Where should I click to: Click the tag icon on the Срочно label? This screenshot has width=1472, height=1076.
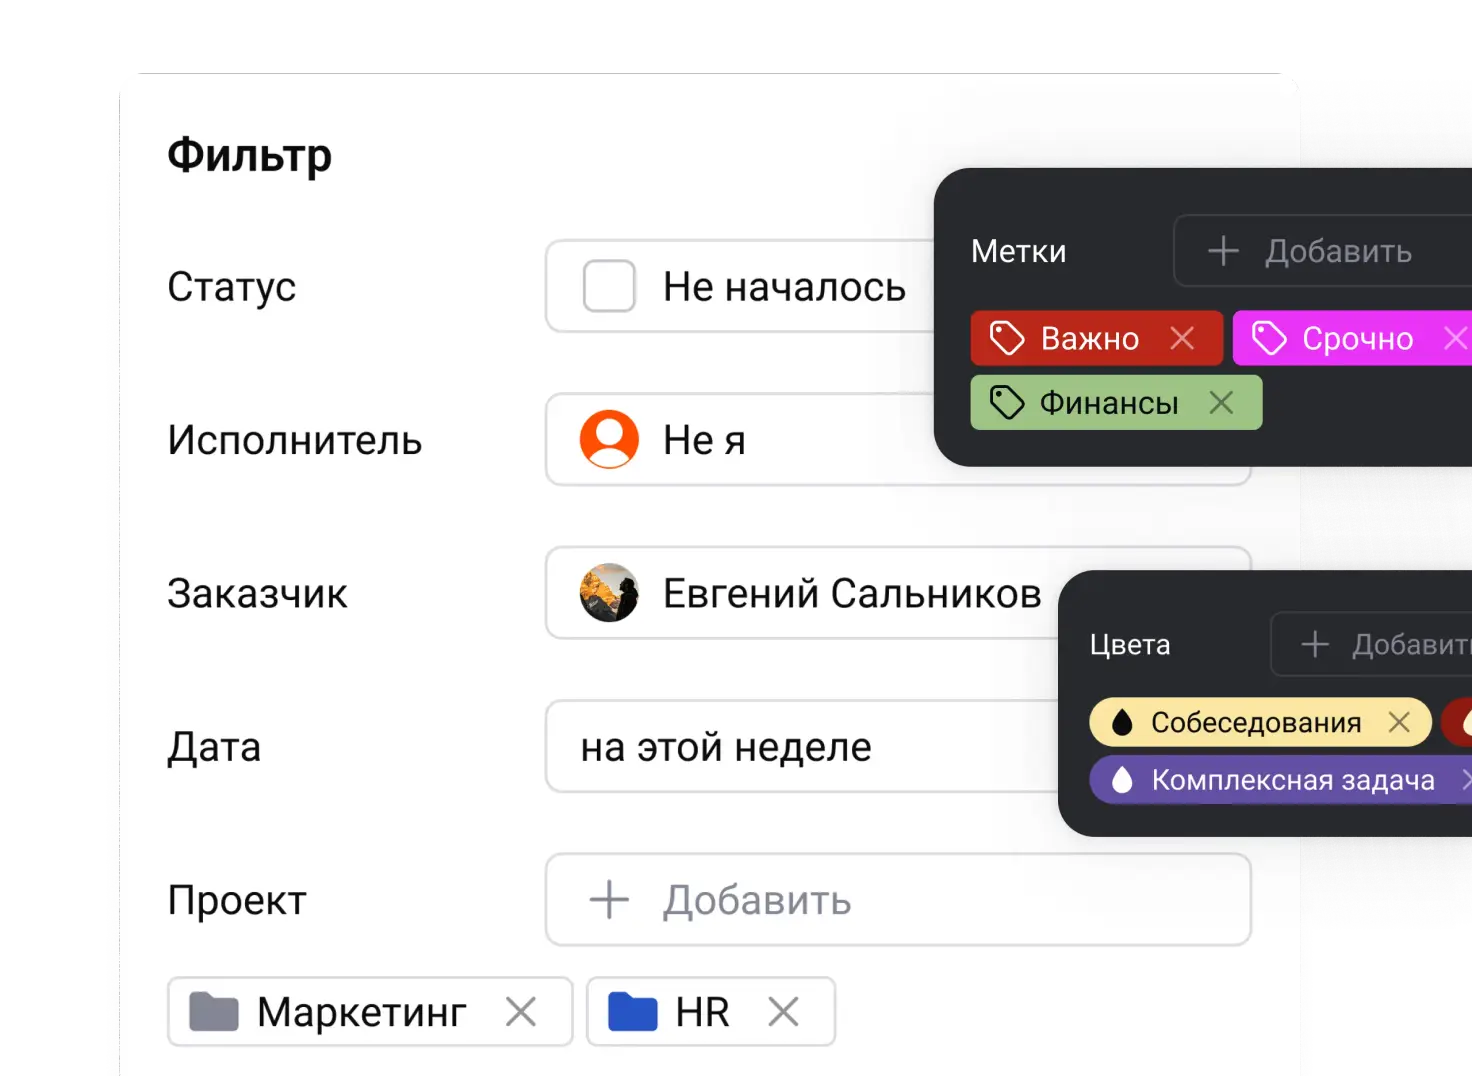point(1272,338)
